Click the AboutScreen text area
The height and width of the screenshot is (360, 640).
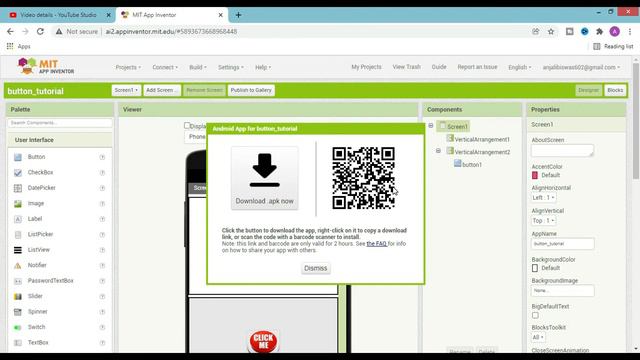(562, 150)
